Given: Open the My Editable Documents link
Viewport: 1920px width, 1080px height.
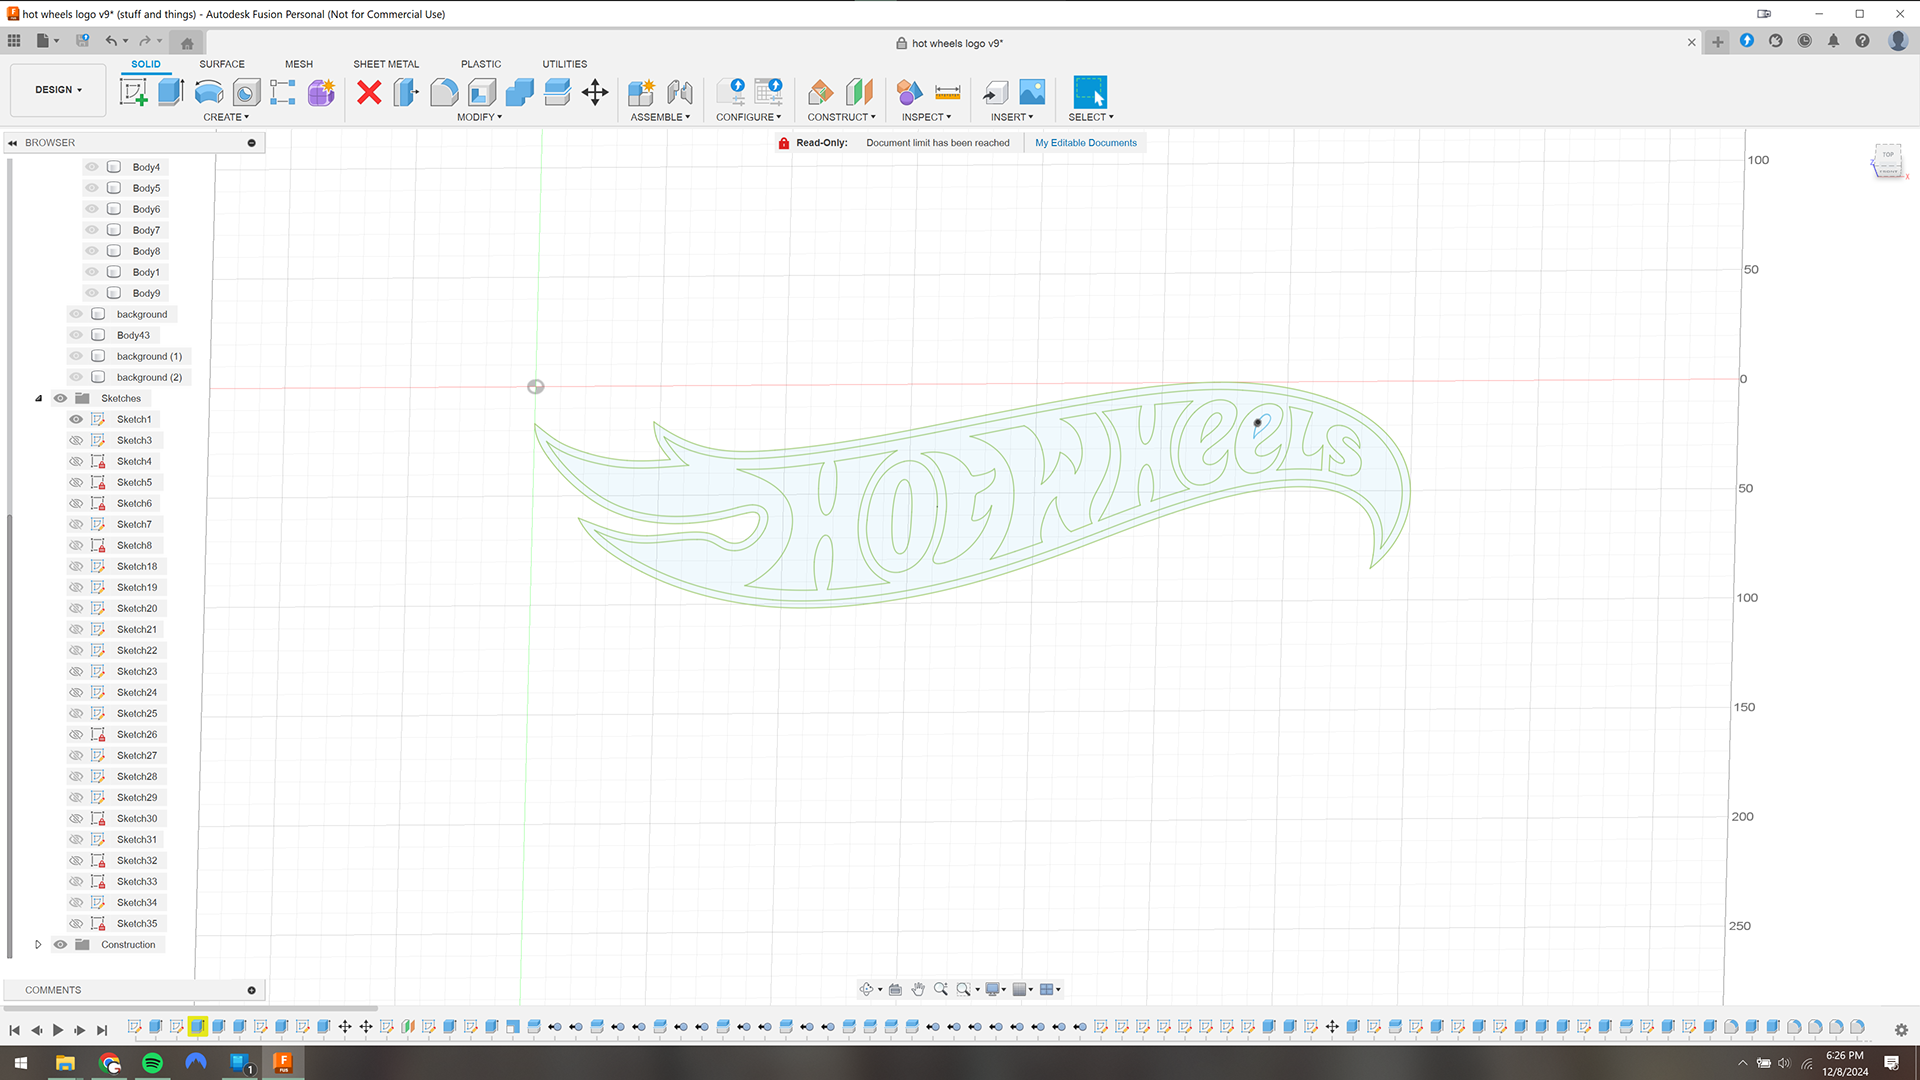Looking at the screenshot, I should (1086, 143).
